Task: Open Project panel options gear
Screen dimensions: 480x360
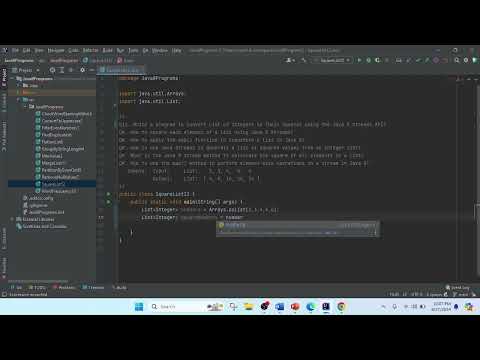Action: pyautogui.click(x=82, y=70)
